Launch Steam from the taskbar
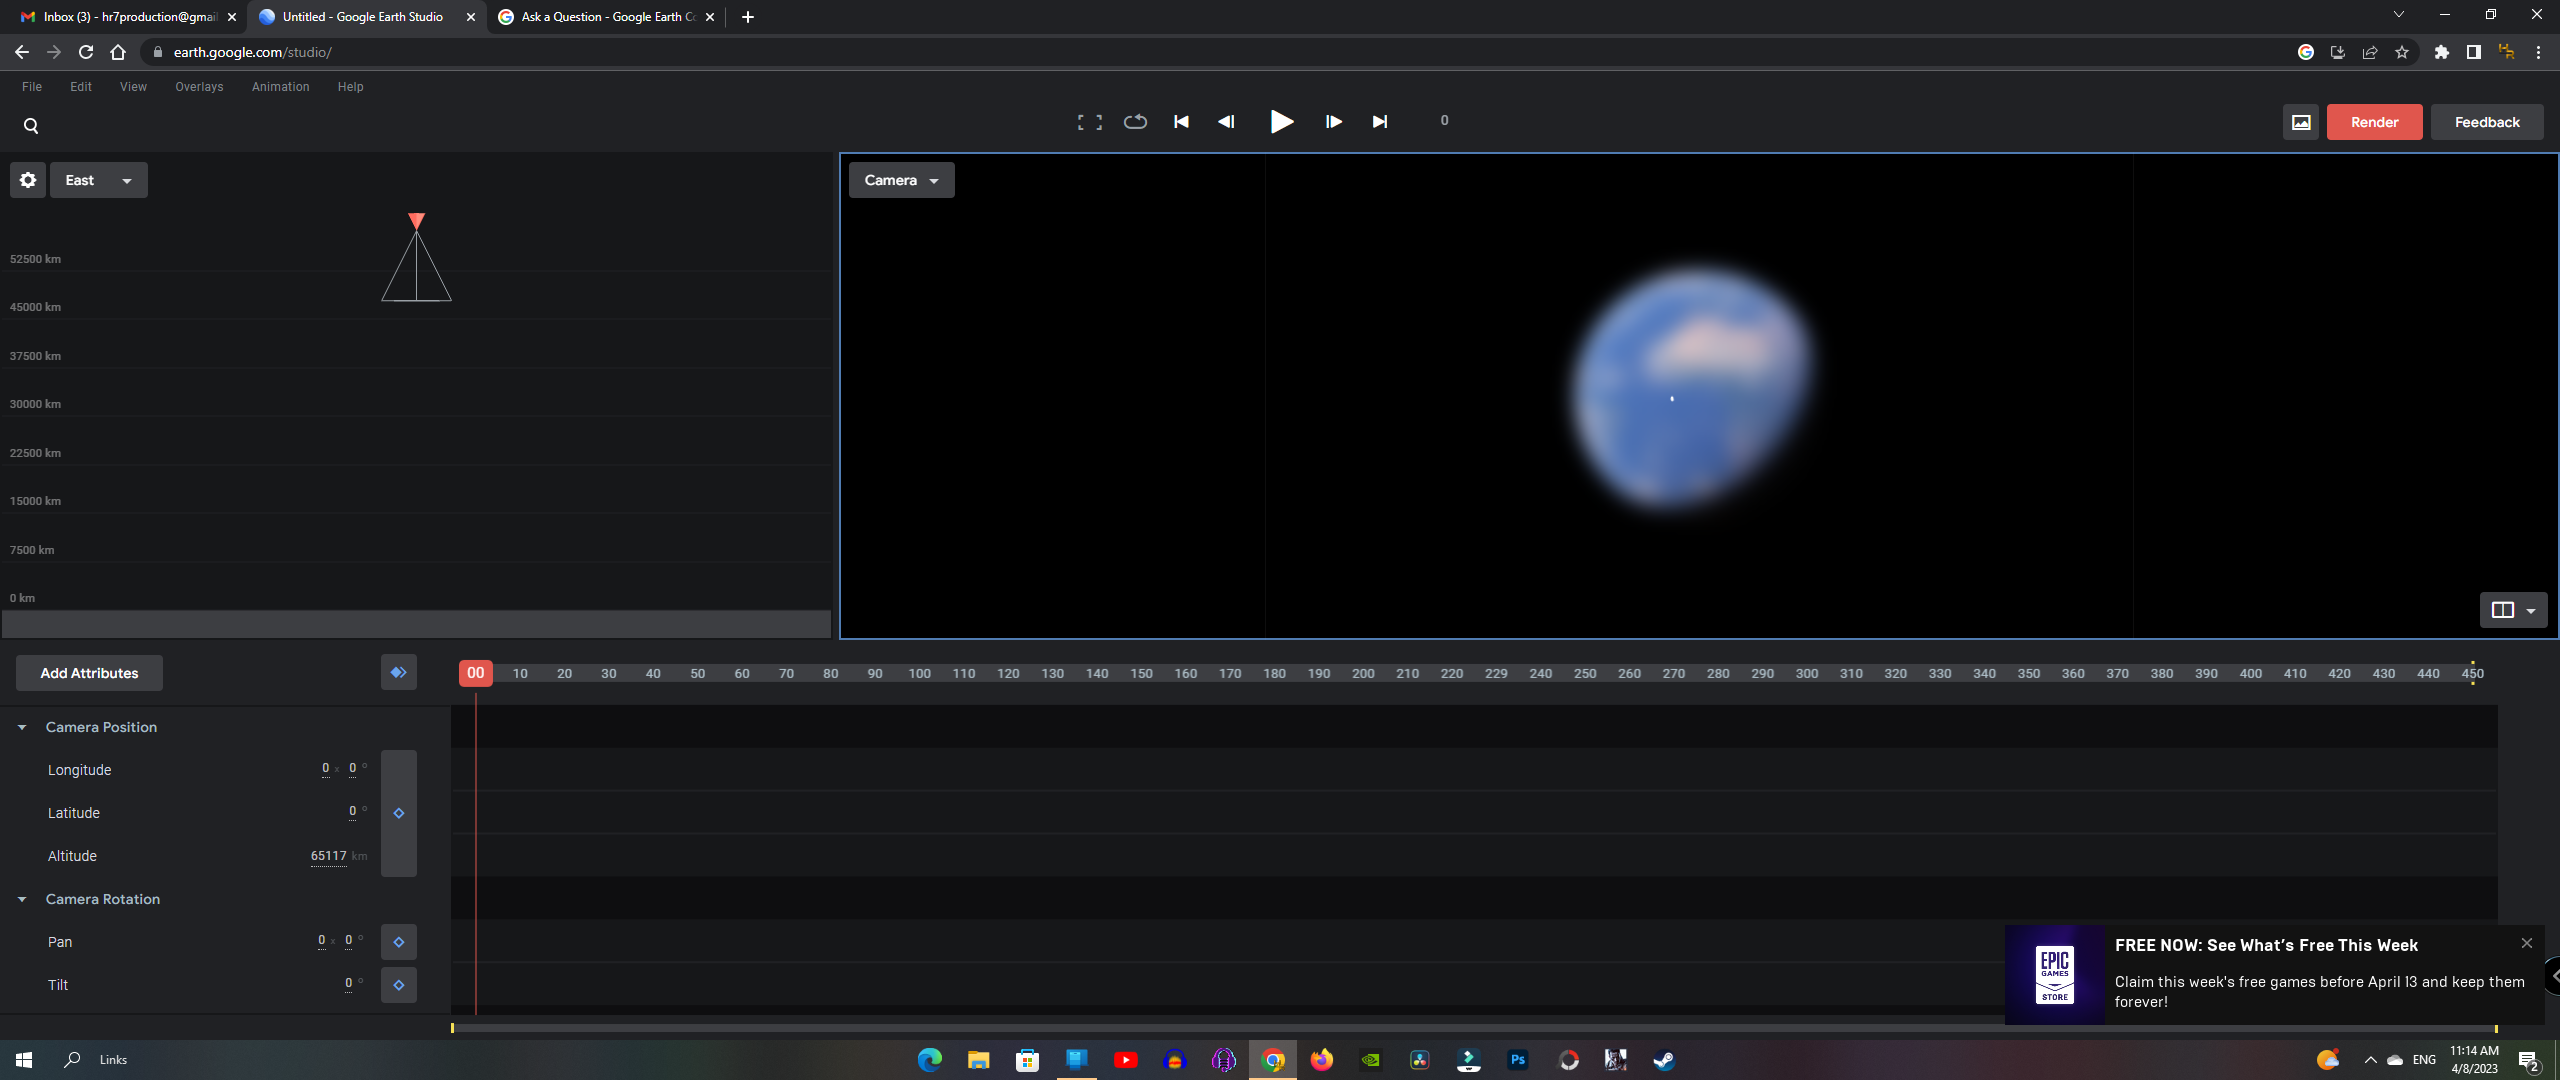2560x1080 pixels. click(1663, 1059)
